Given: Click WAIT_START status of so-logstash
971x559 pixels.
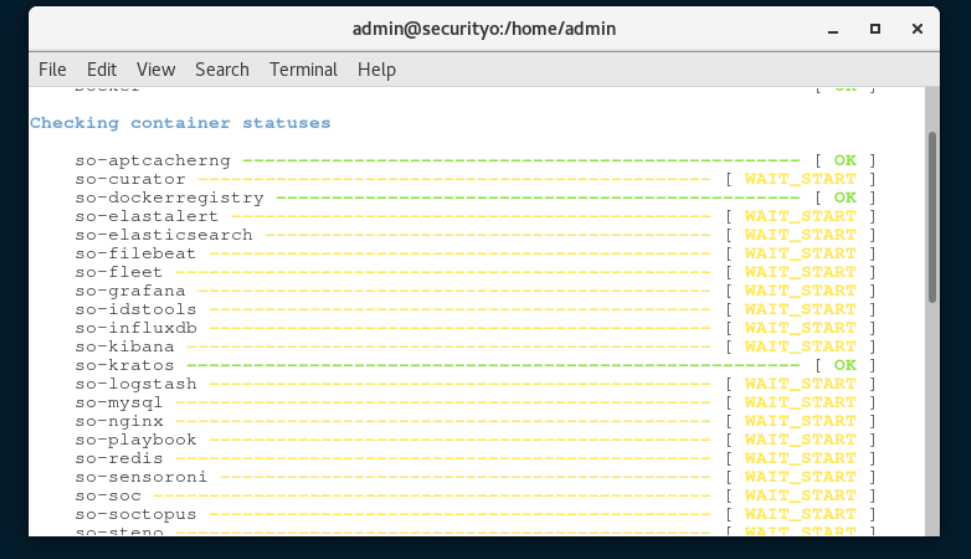Looking at the screenshot, I should (800, 383).
